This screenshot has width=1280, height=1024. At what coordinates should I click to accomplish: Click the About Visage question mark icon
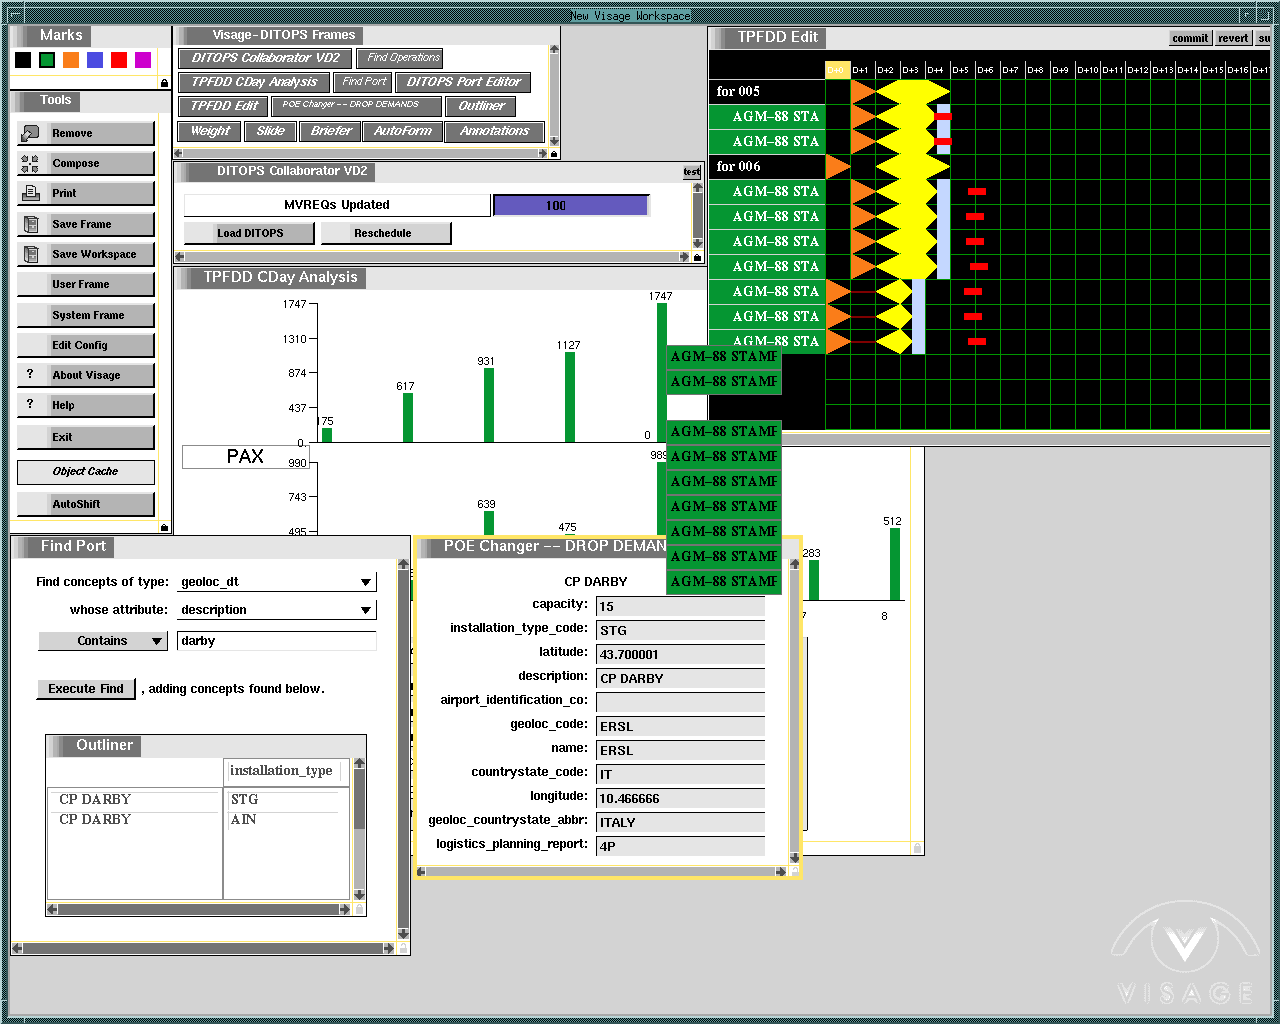(x=30, y=374)
